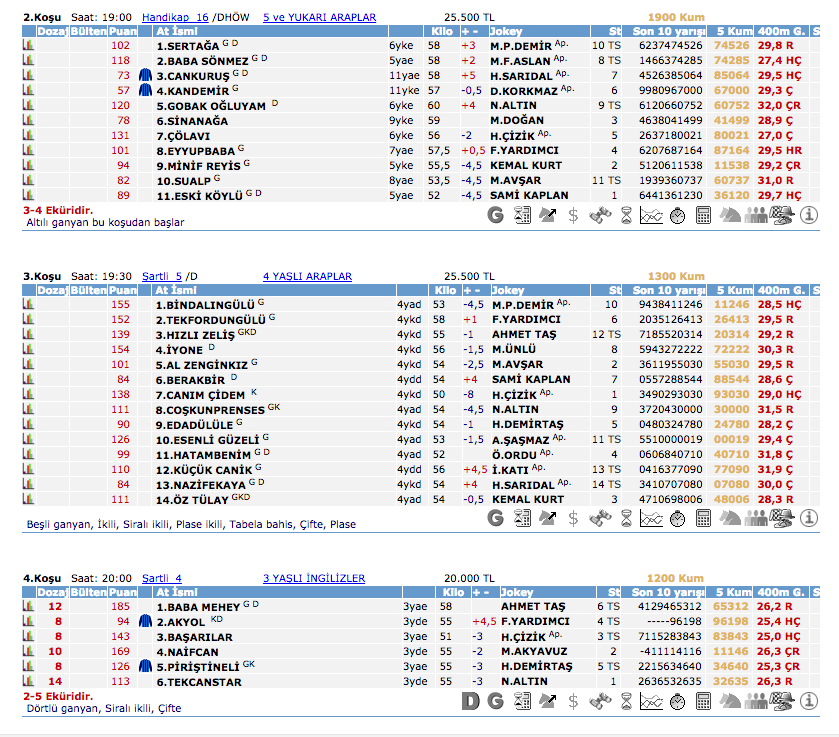Open the line graph icon under race 4
Screen dimensions: 839x737
[651, 701]
